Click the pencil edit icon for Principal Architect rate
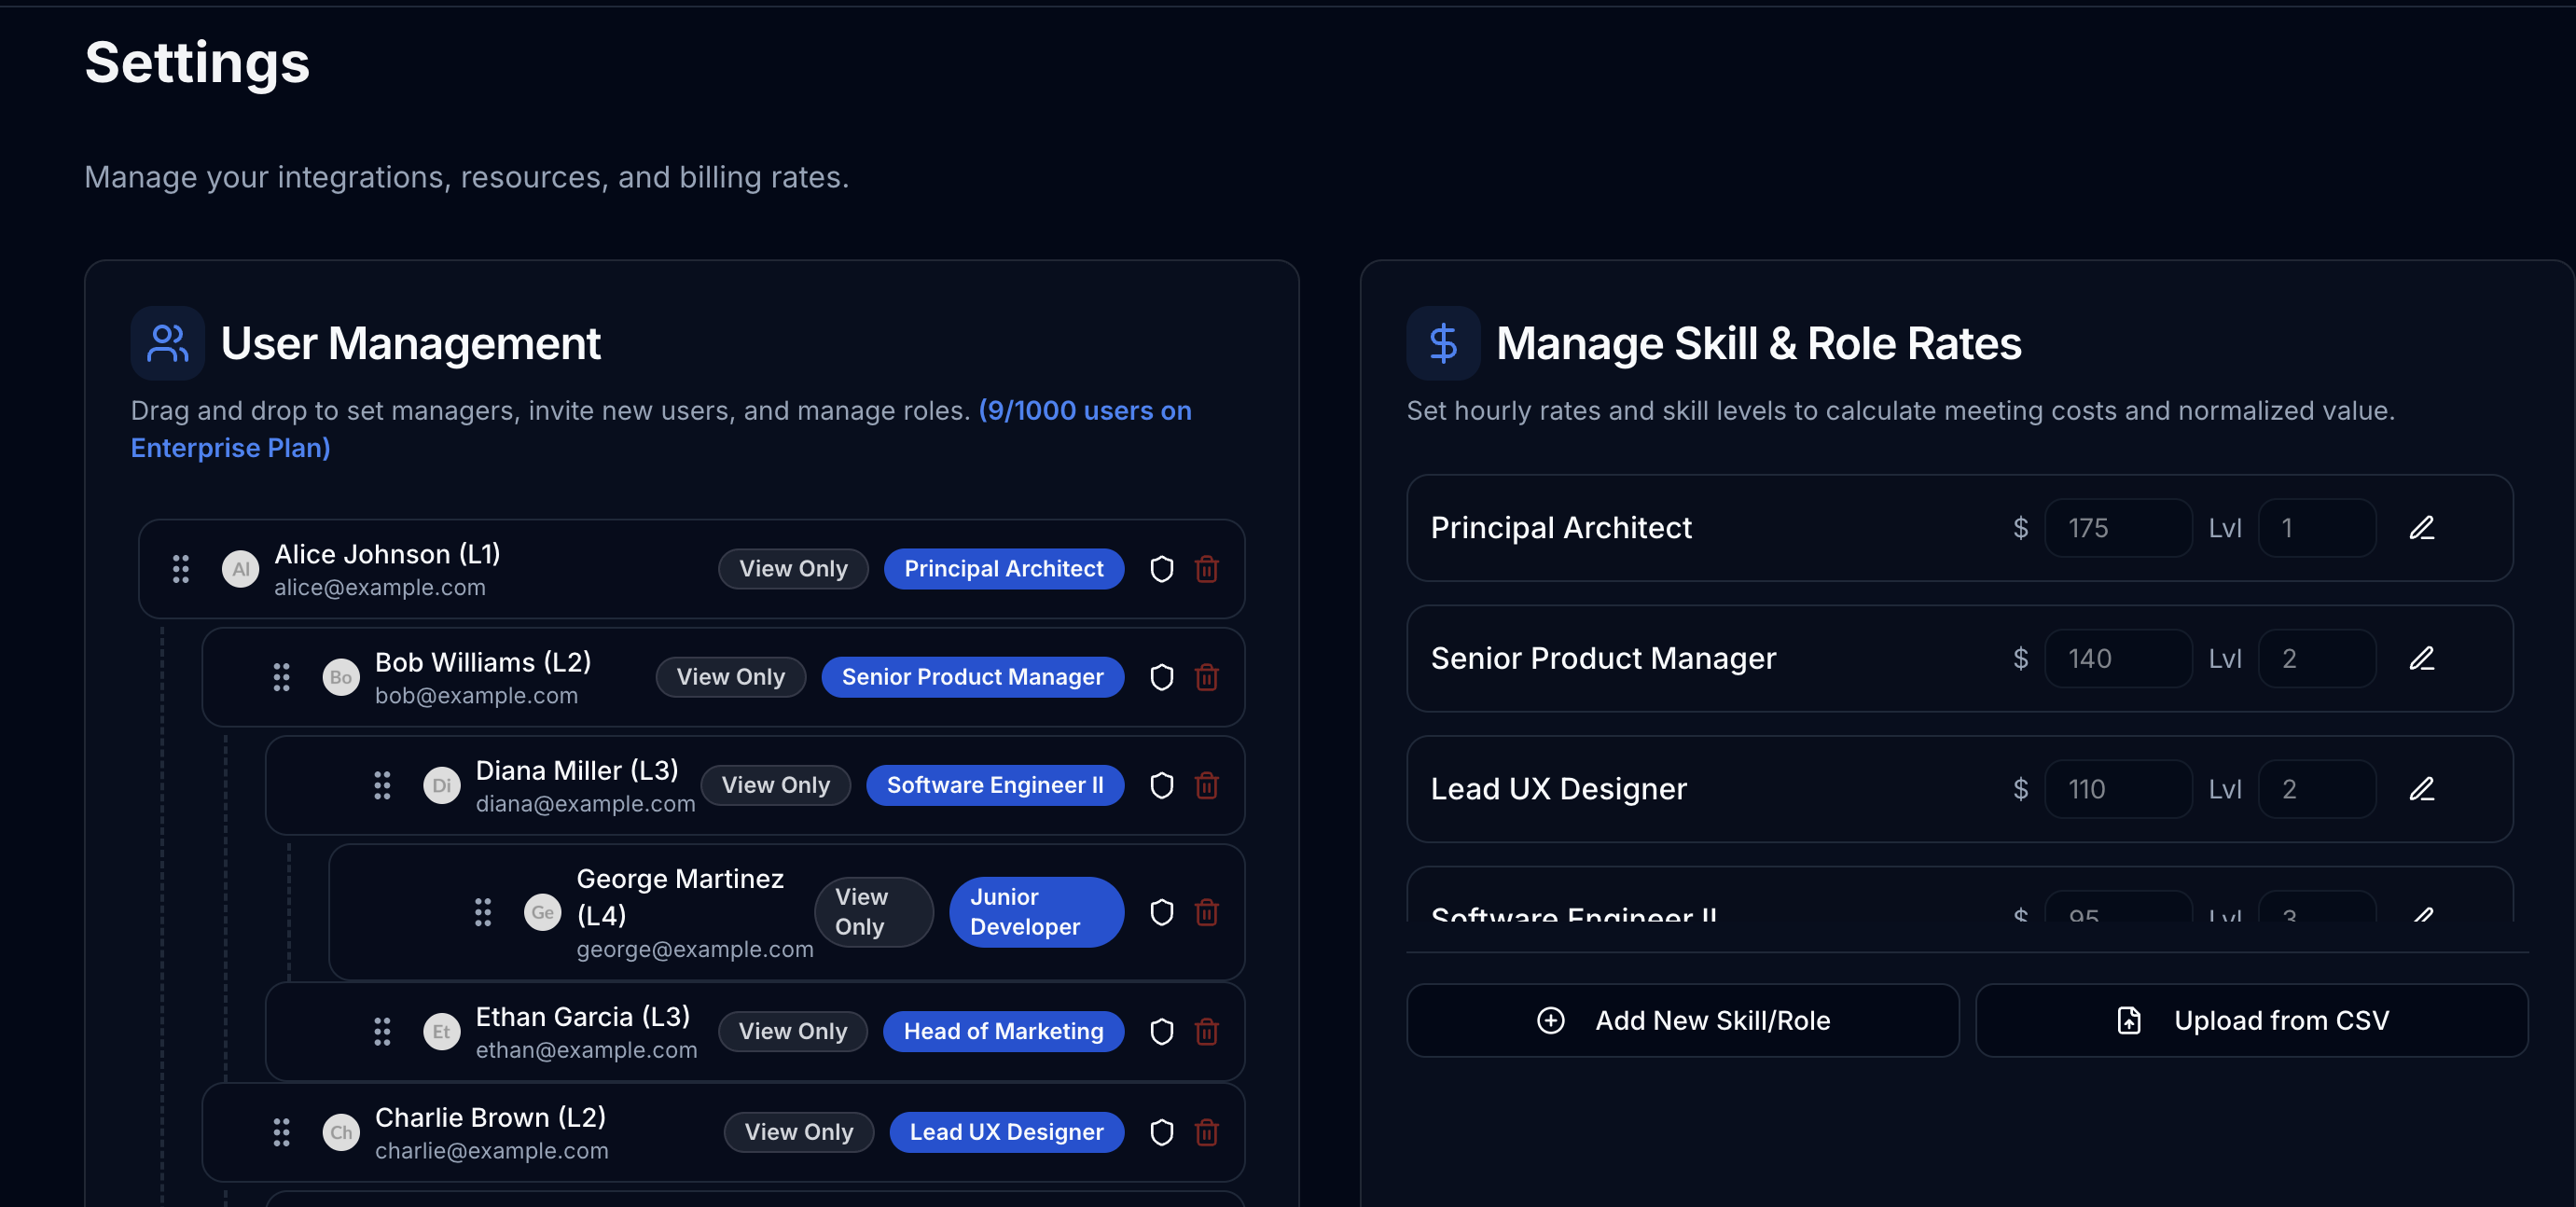2576x1207 pixels. [x=2423, y=527]
